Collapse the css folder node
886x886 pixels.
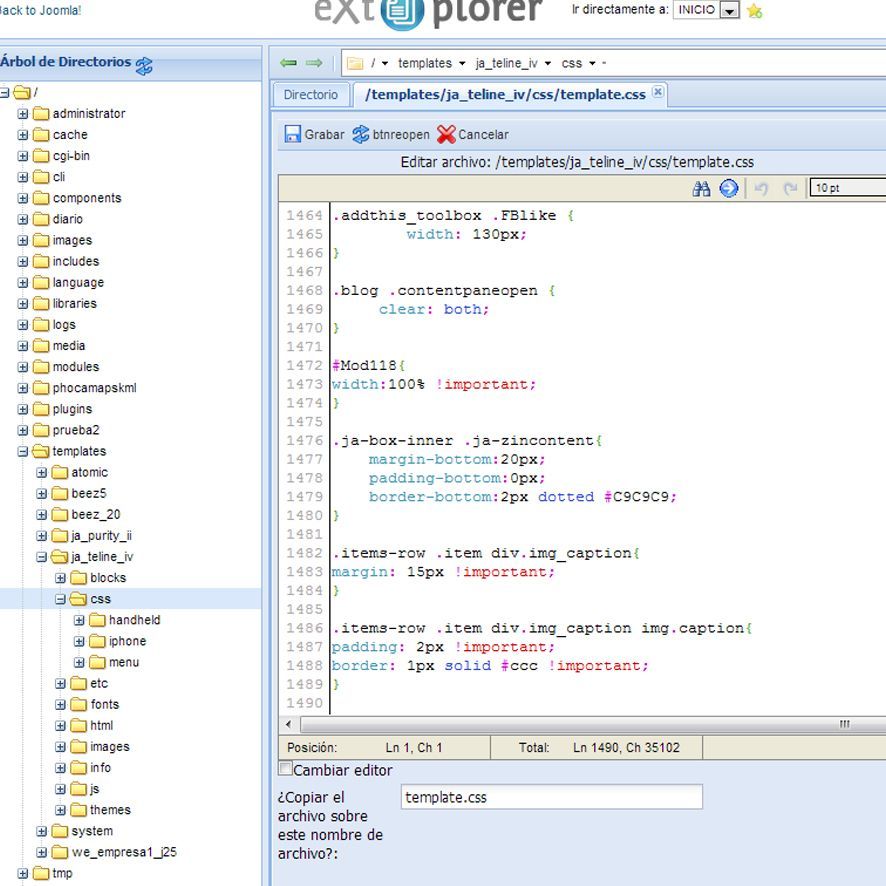(x=60, y=599)
